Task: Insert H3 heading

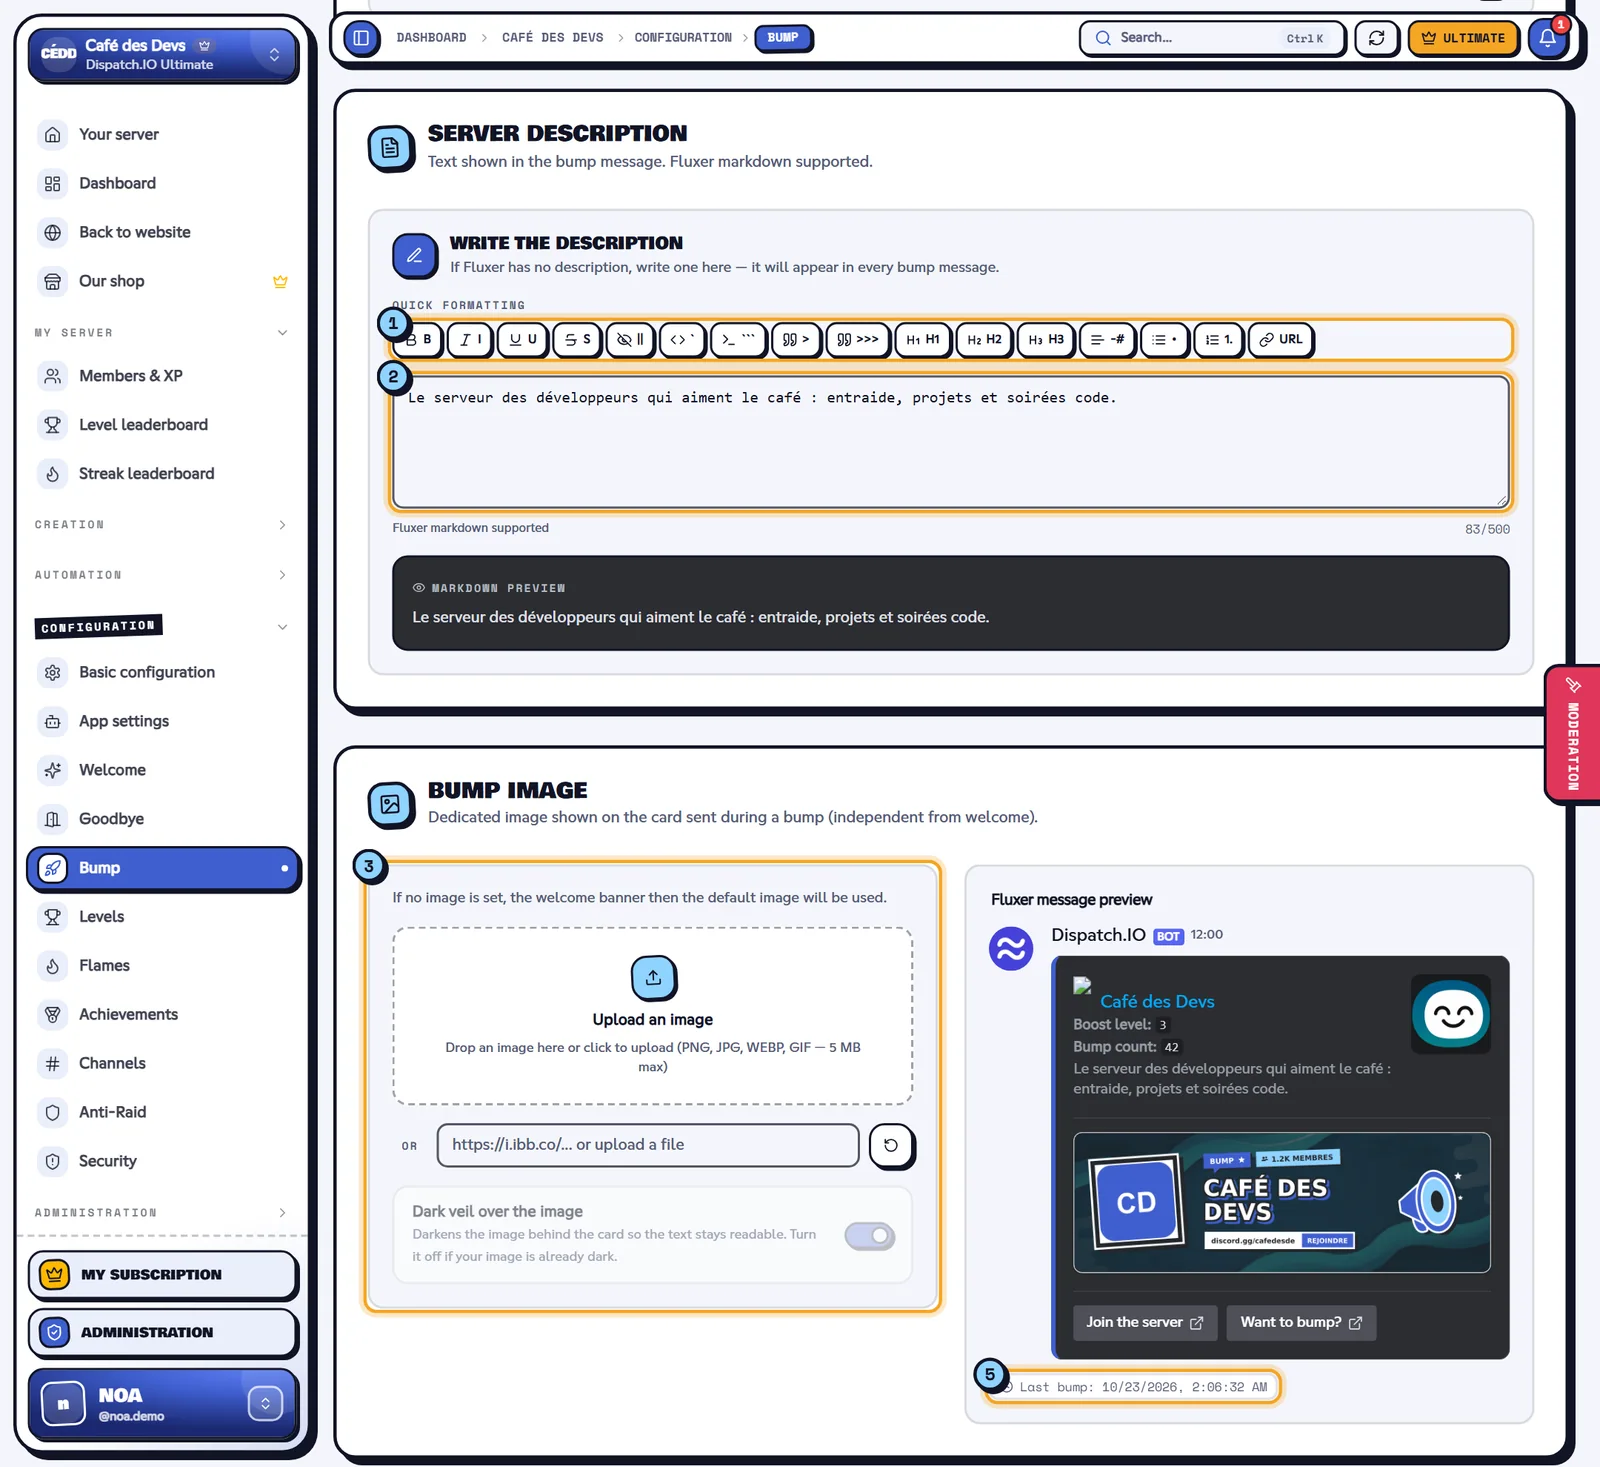Action: click(1046, 340)
